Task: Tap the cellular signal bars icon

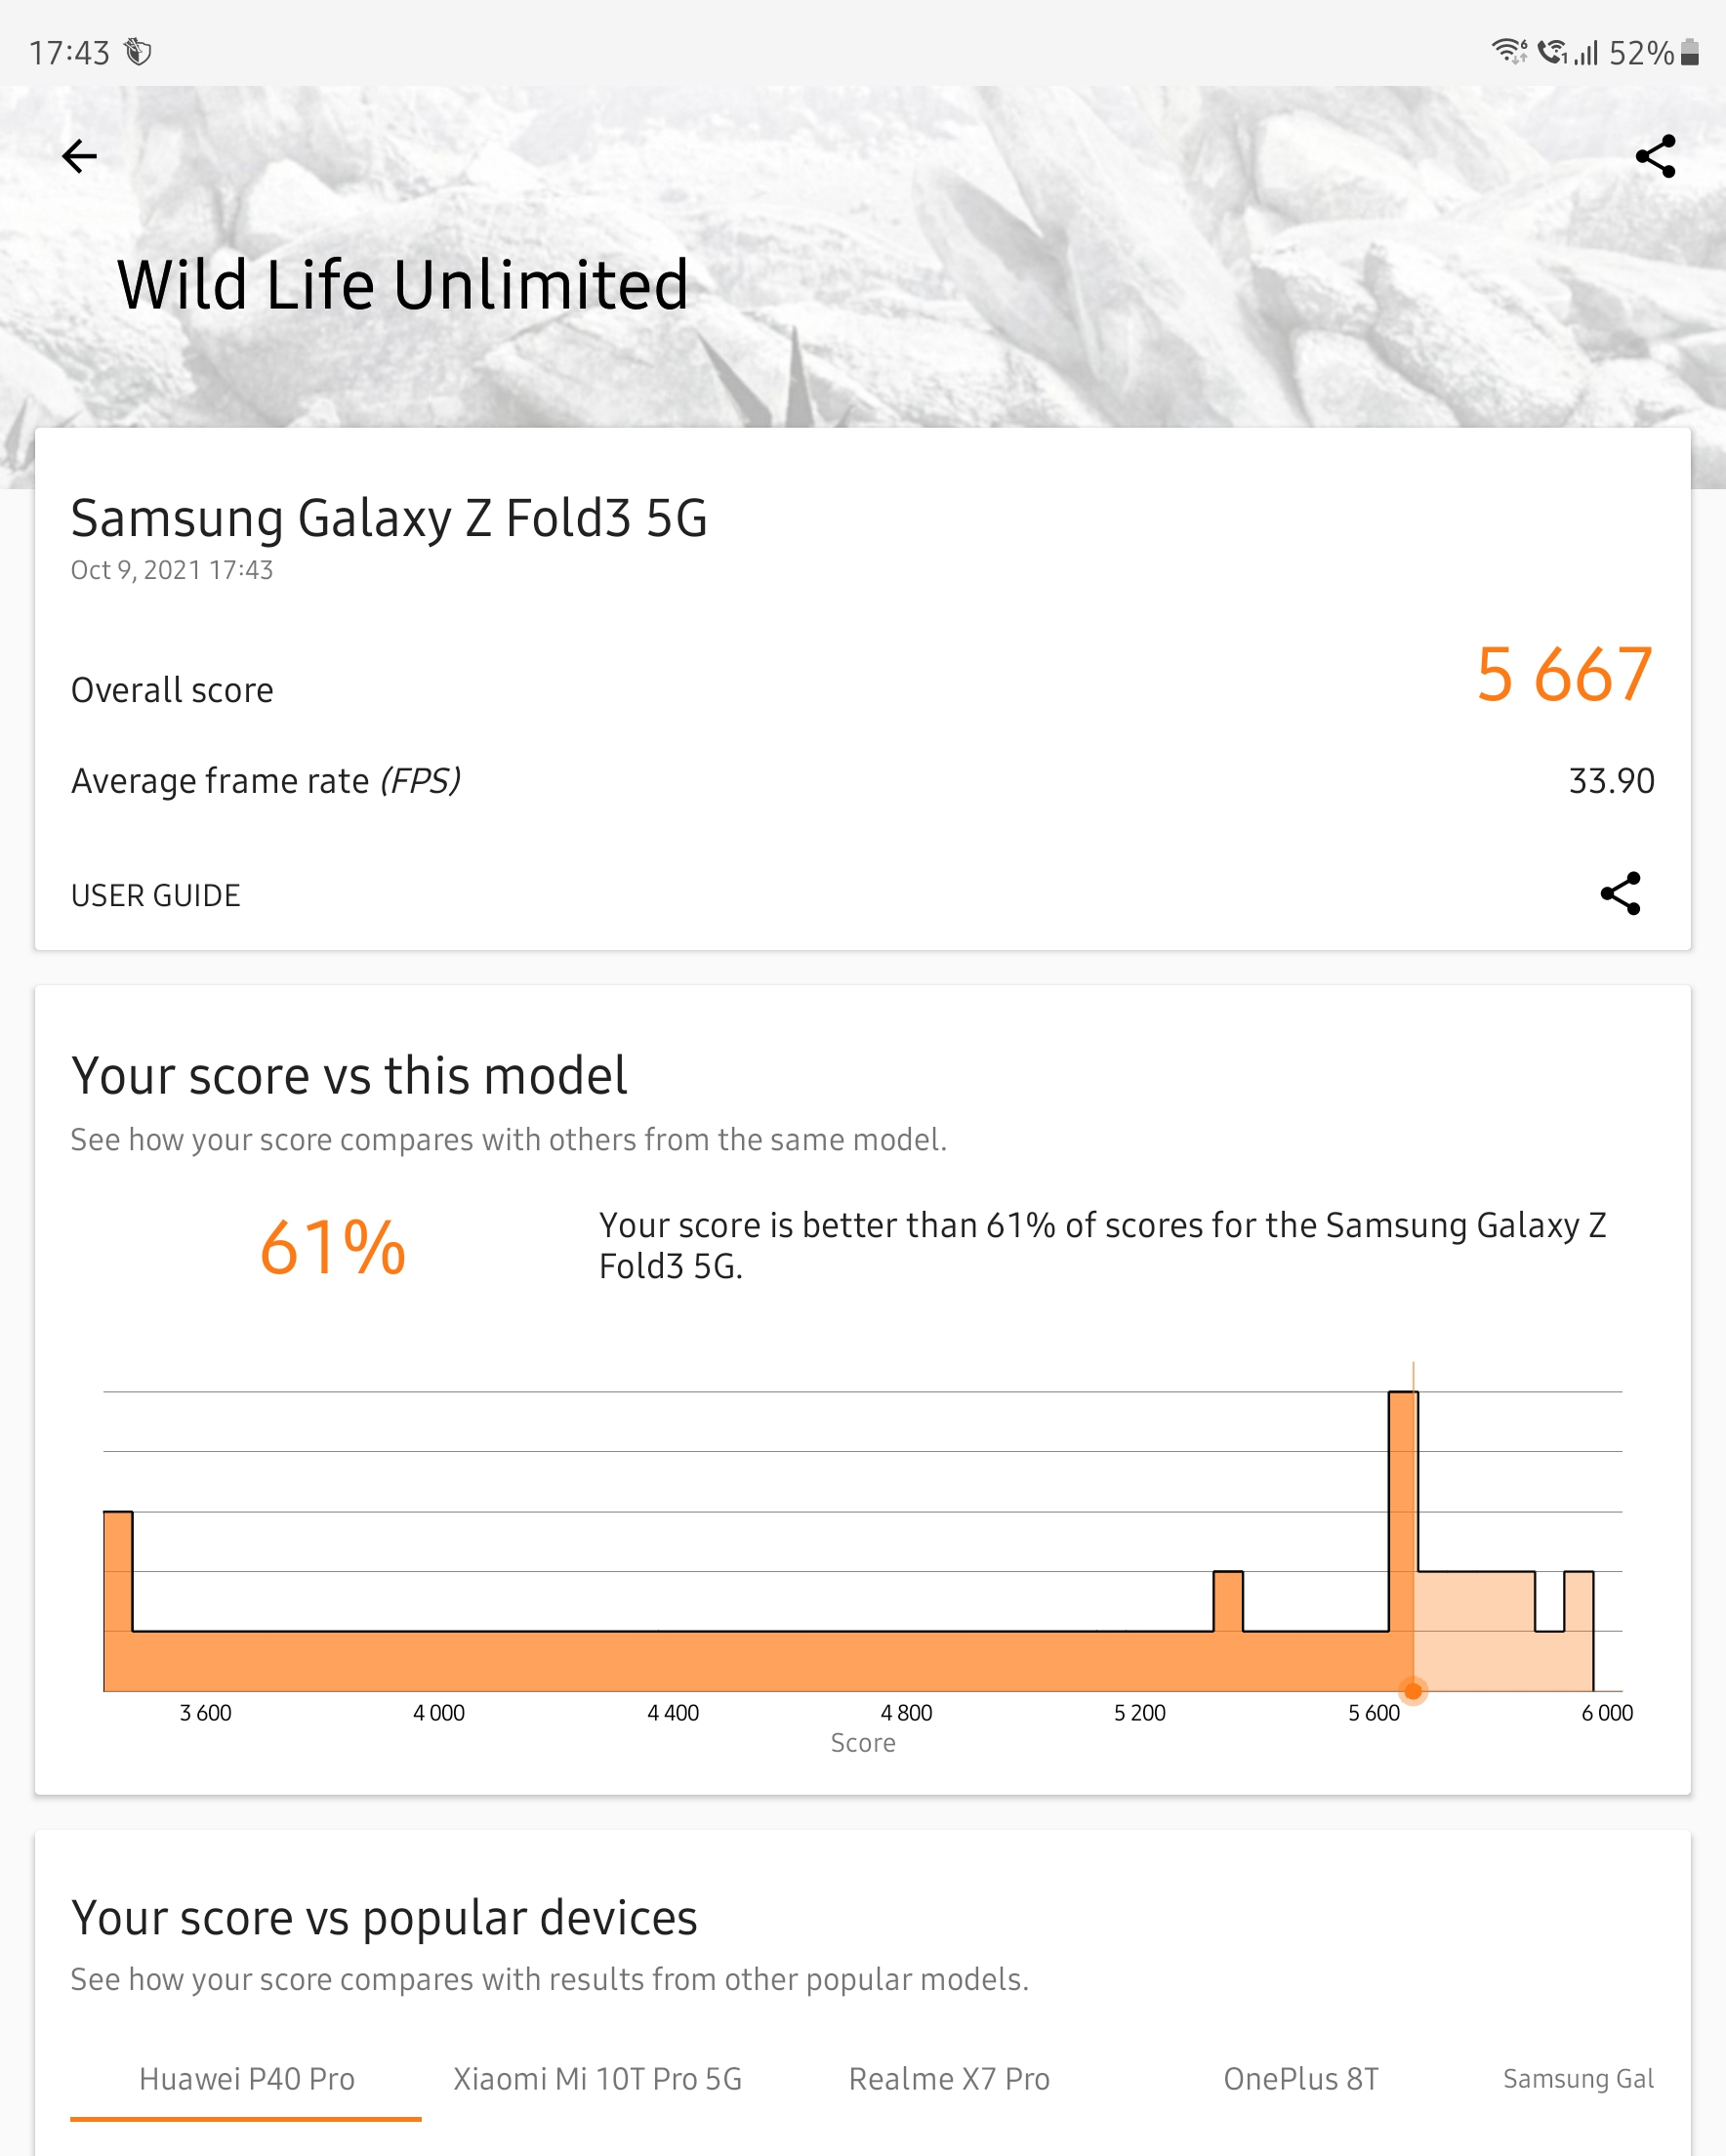Action: [1587, 52]
